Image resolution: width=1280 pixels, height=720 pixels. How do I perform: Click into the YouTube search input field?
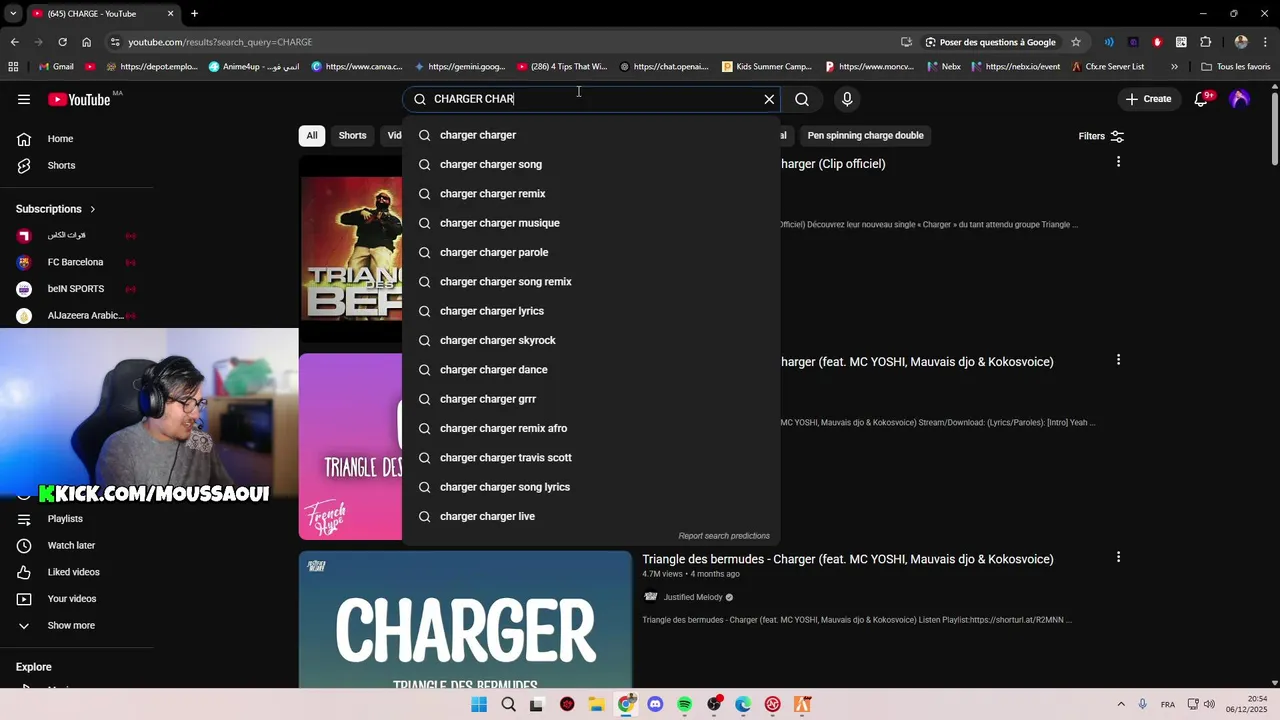[x=590, y=99]
